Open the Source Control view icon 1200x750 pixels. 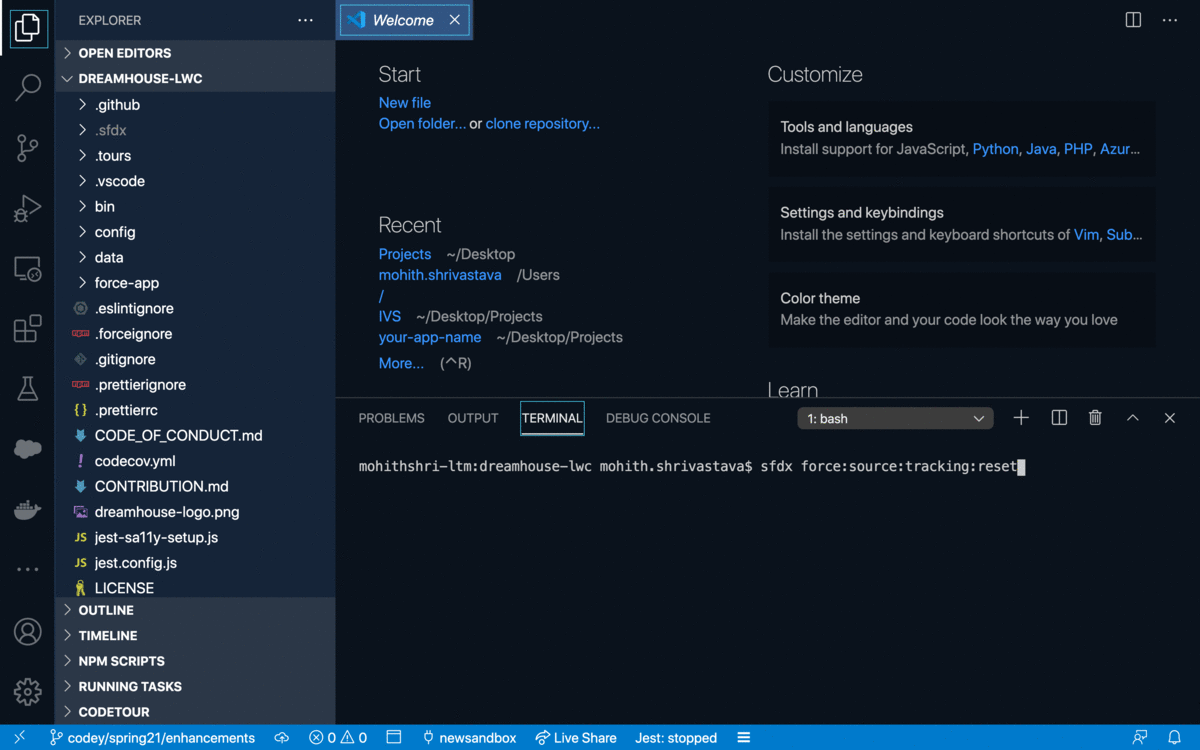point(28,148)
